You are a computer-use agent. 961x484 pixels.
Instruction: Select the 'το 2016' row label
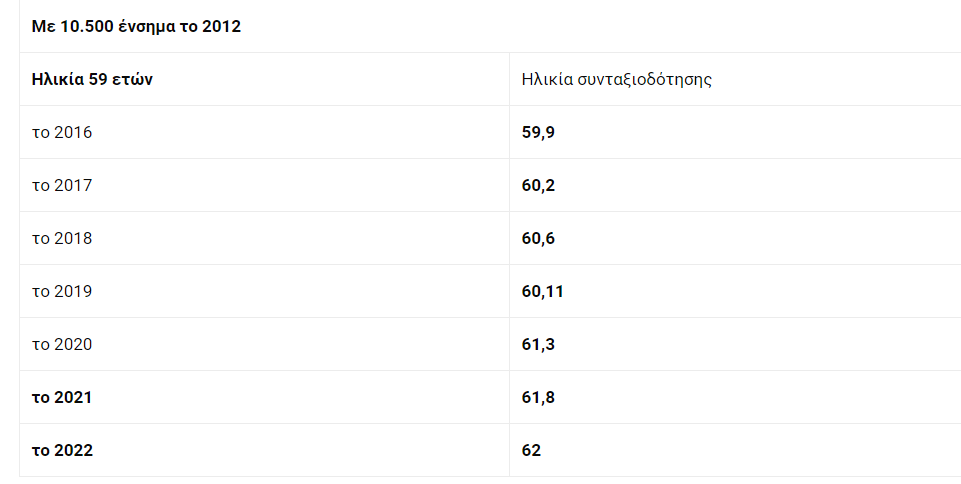(x=62, y=132)
